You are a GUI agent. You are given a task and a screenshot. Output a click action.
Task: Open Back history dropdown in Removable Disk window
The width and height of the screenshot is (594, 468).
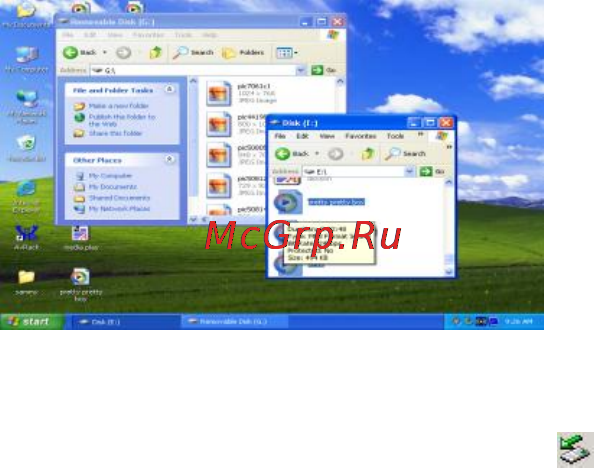105,53
